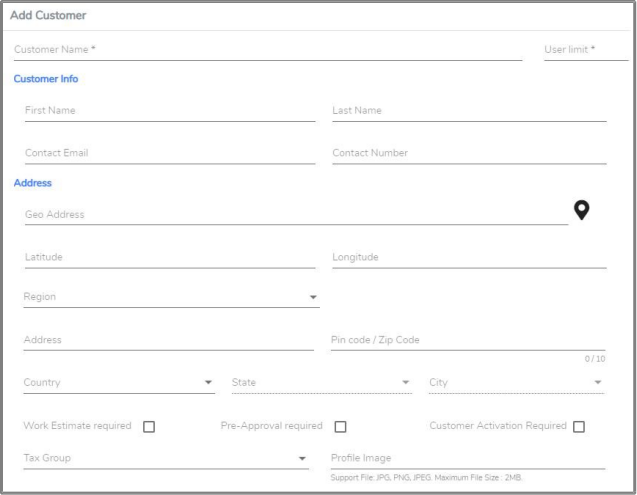Open the Region dropdown
Viewport: 637px width, 495px height.
(171, 297)
